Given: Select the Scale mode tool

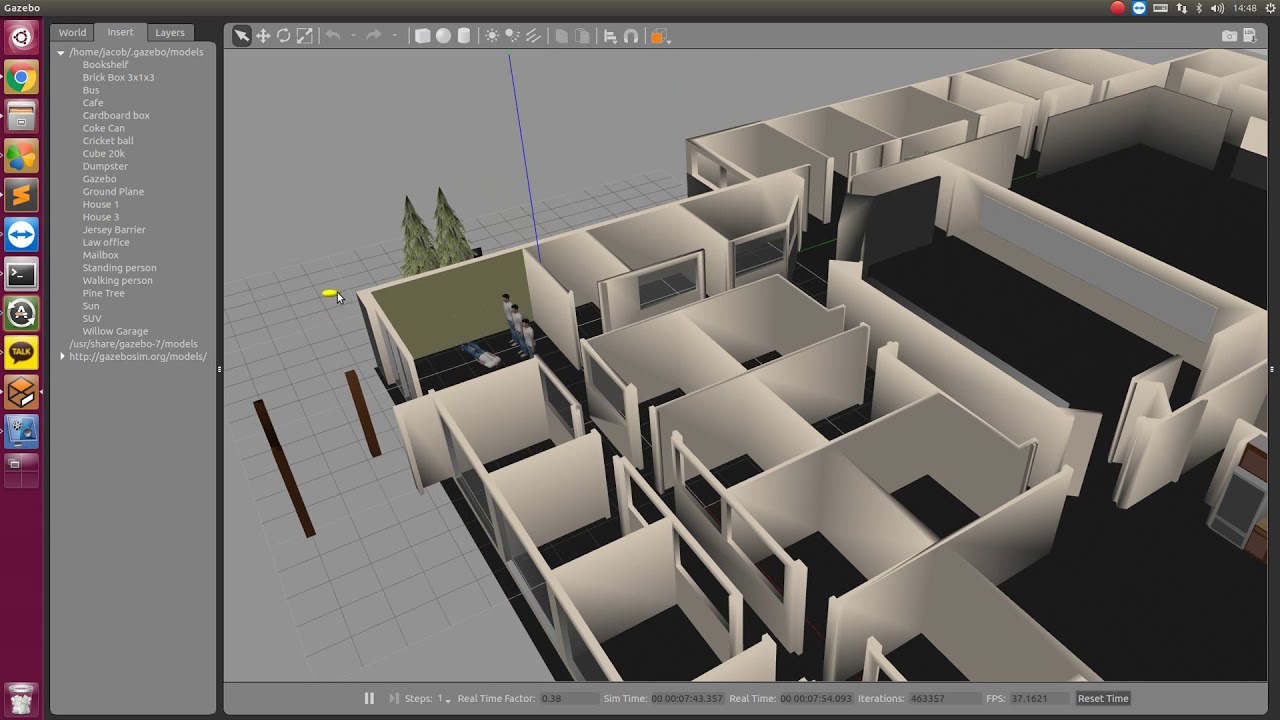Looking at the screenshot, I should [305, 36].
